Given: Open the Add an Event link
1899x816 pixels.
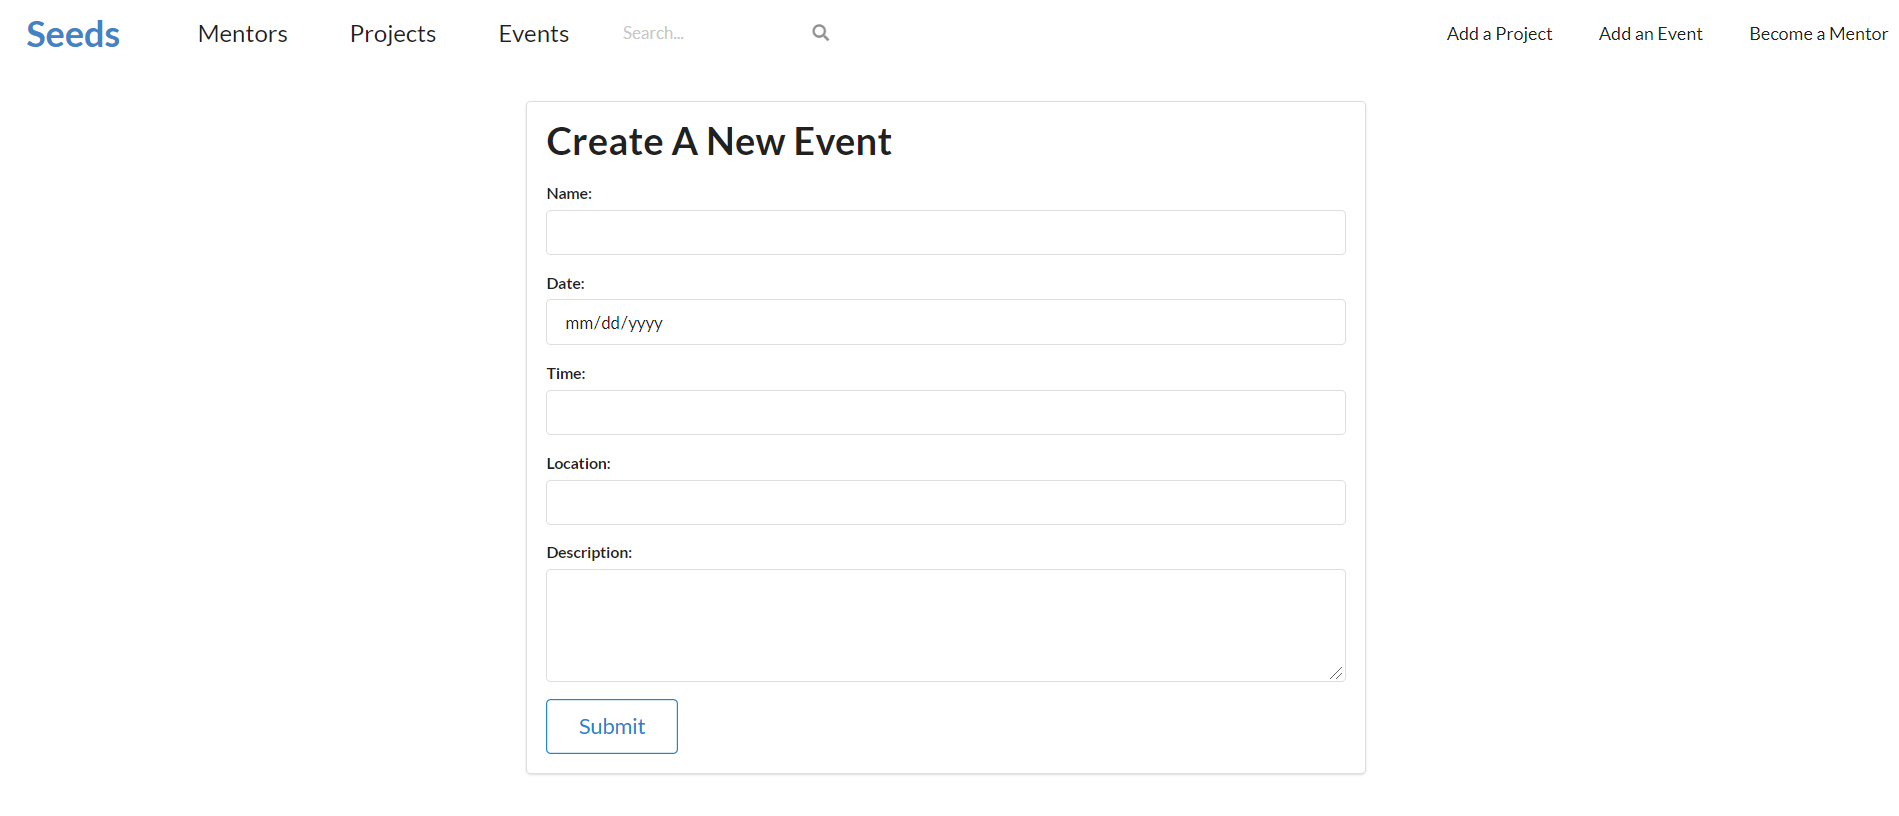Looking at the screenshot, I should [1650, 34].
